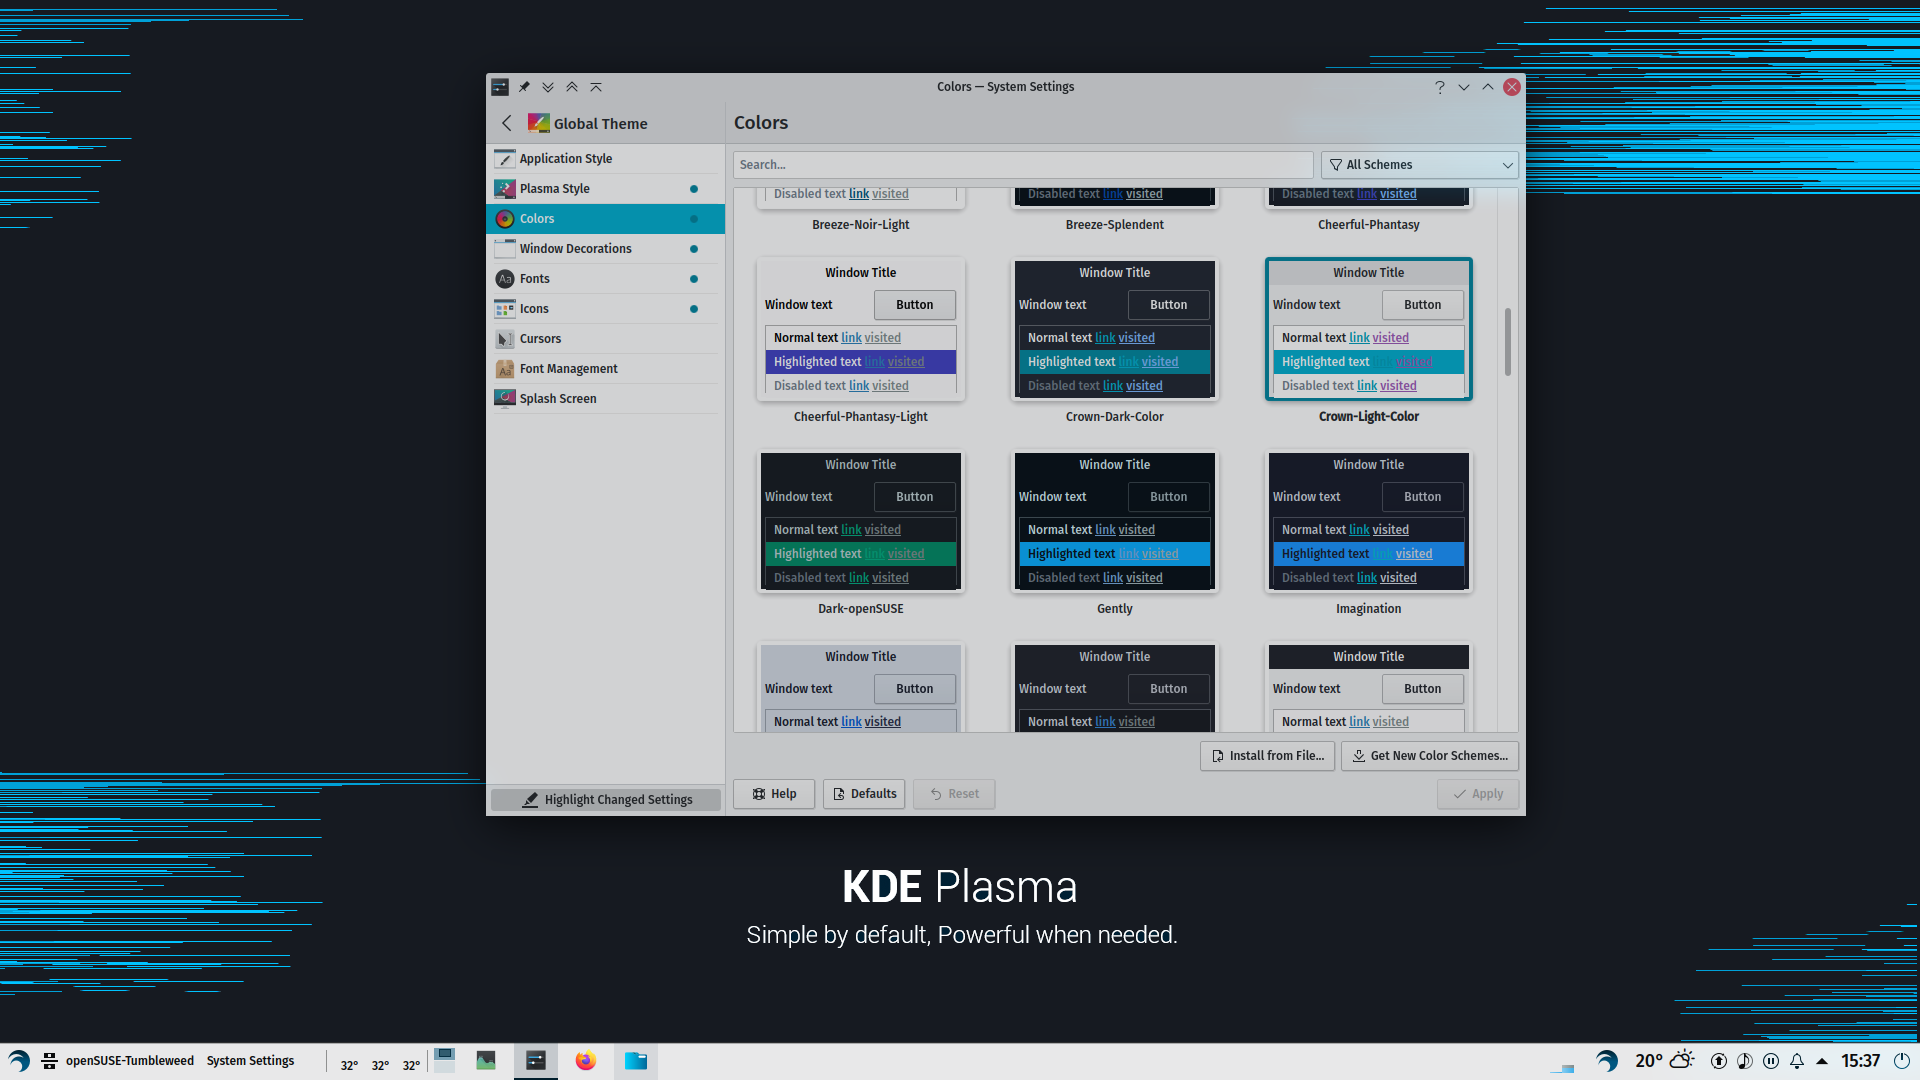Click the Global Theme header icon
Screen dimensions: 1920x1080
[x=538, y=123]
